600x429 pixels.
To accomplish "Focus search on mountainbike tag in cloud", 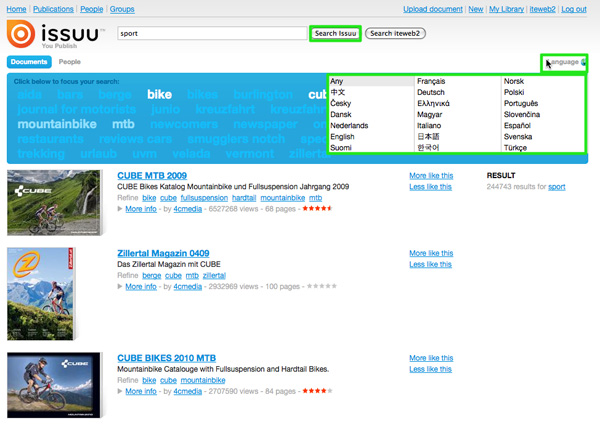I will click(57, 124).
